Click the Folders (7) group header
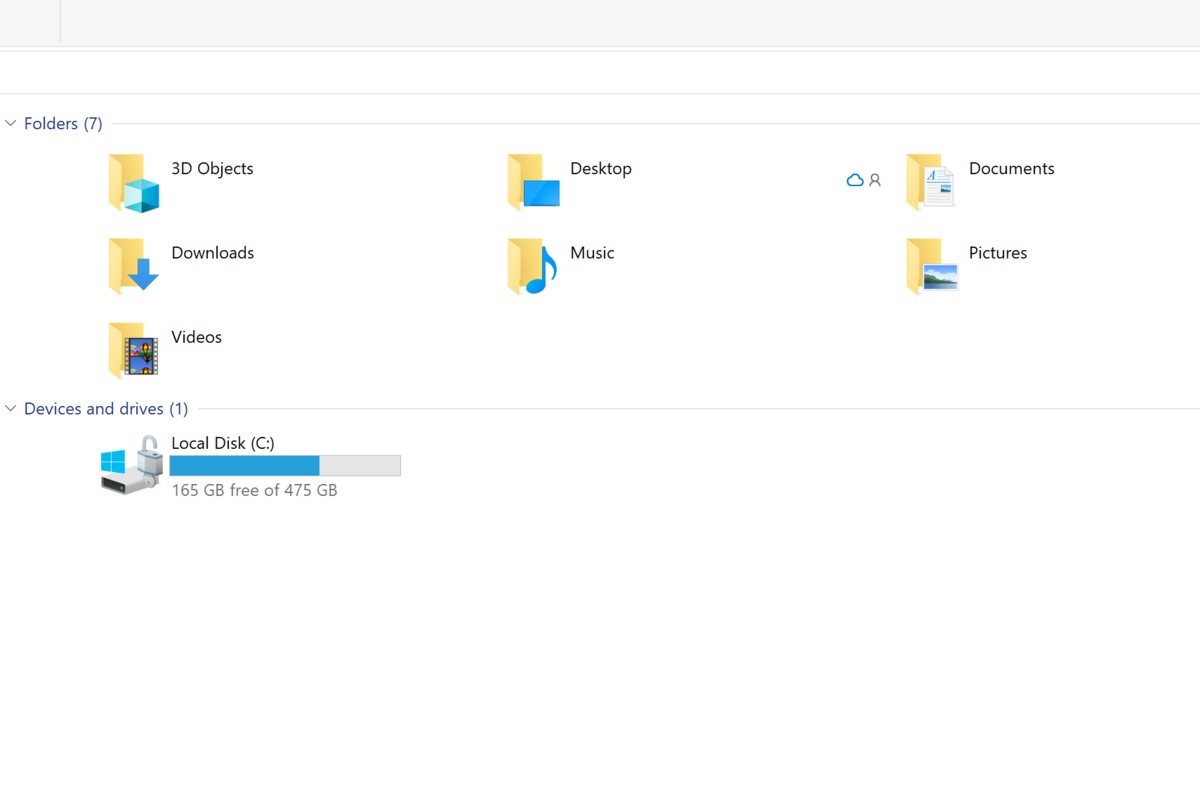This screenshot has width=1200, height=805. (63, 124)
